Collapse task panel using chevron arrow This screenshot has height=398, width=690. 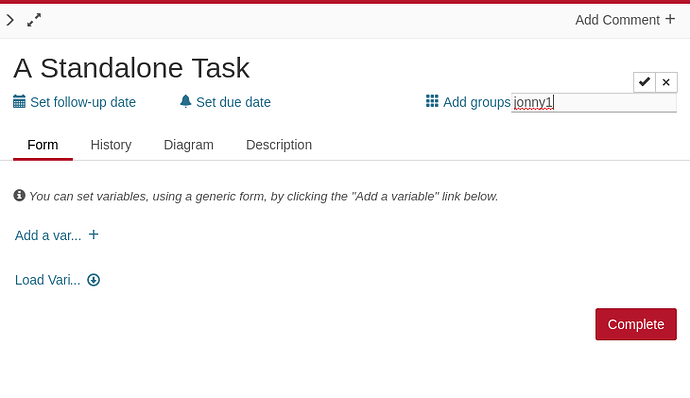10,20
